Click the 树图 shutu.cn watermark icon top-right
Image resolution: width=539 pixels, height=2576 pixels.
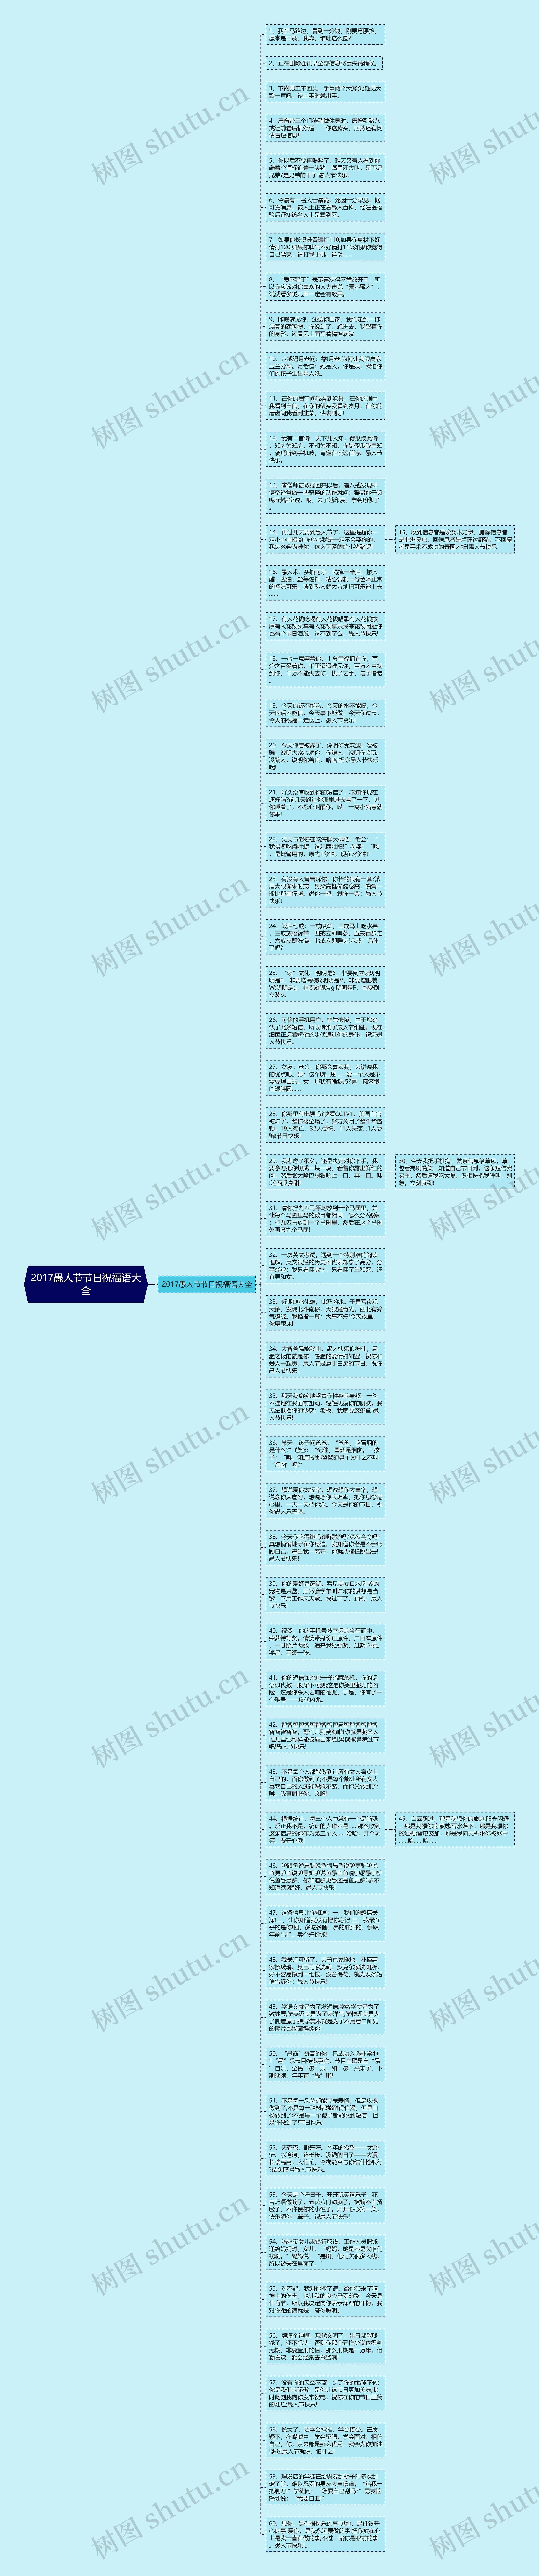click(x=485, y=156)
